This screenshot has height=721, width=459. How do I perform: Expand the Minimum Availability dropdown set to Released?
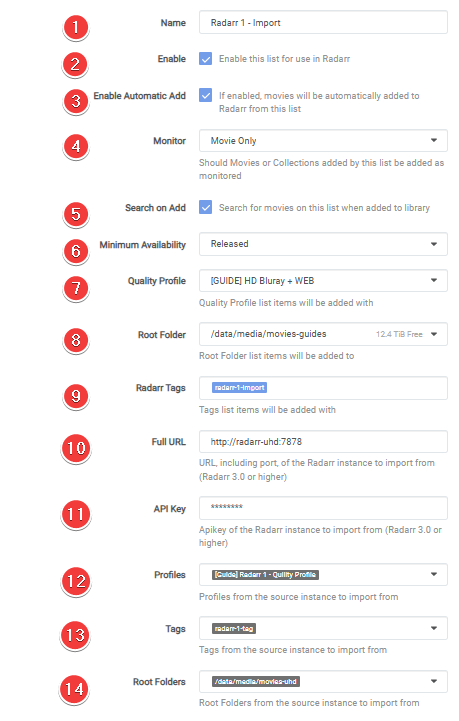coord(323,244)
